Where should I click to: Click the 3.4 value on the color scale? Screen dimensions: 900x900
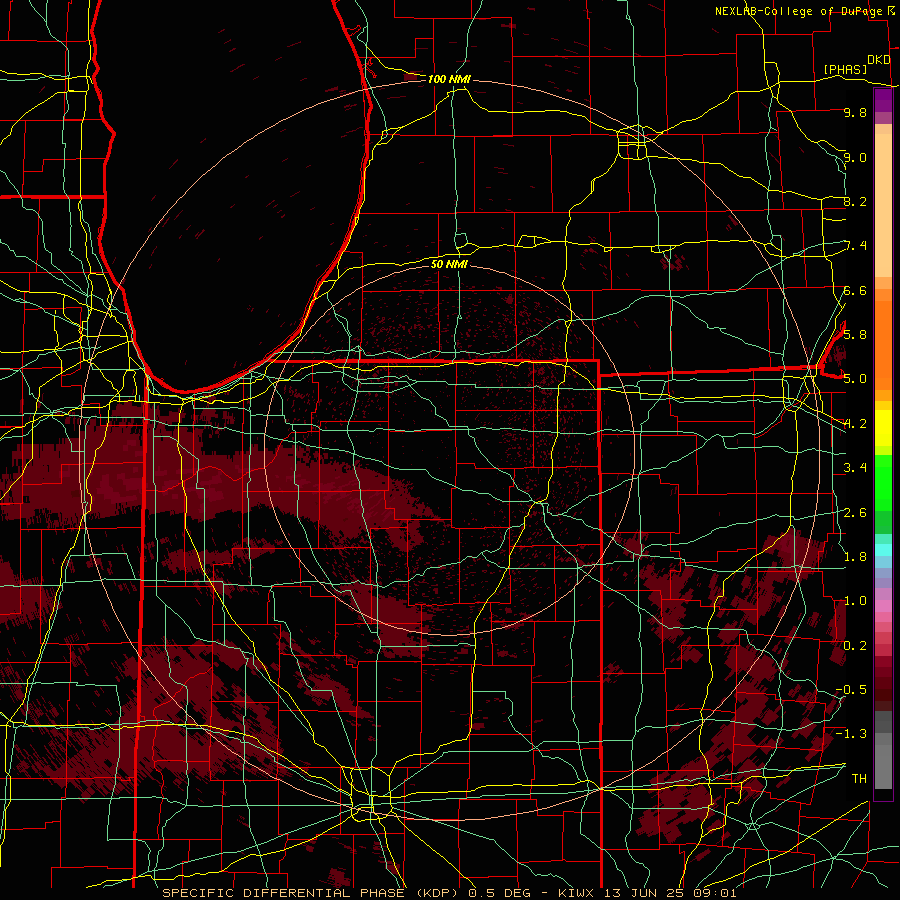(855, 467)
